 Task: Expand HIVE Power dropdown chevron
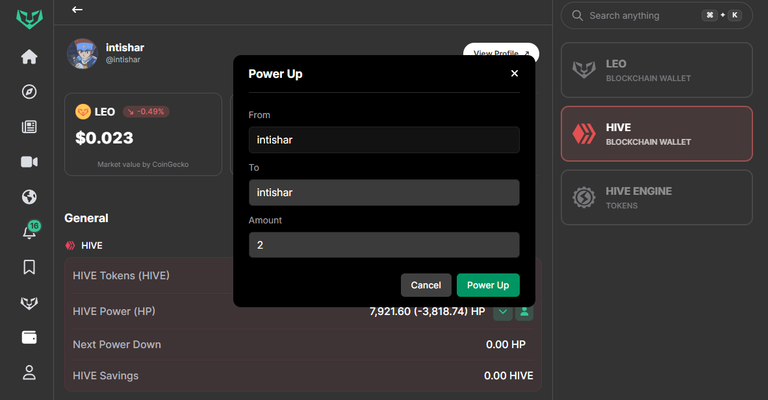pyautogui.click(x=503, y=311)
